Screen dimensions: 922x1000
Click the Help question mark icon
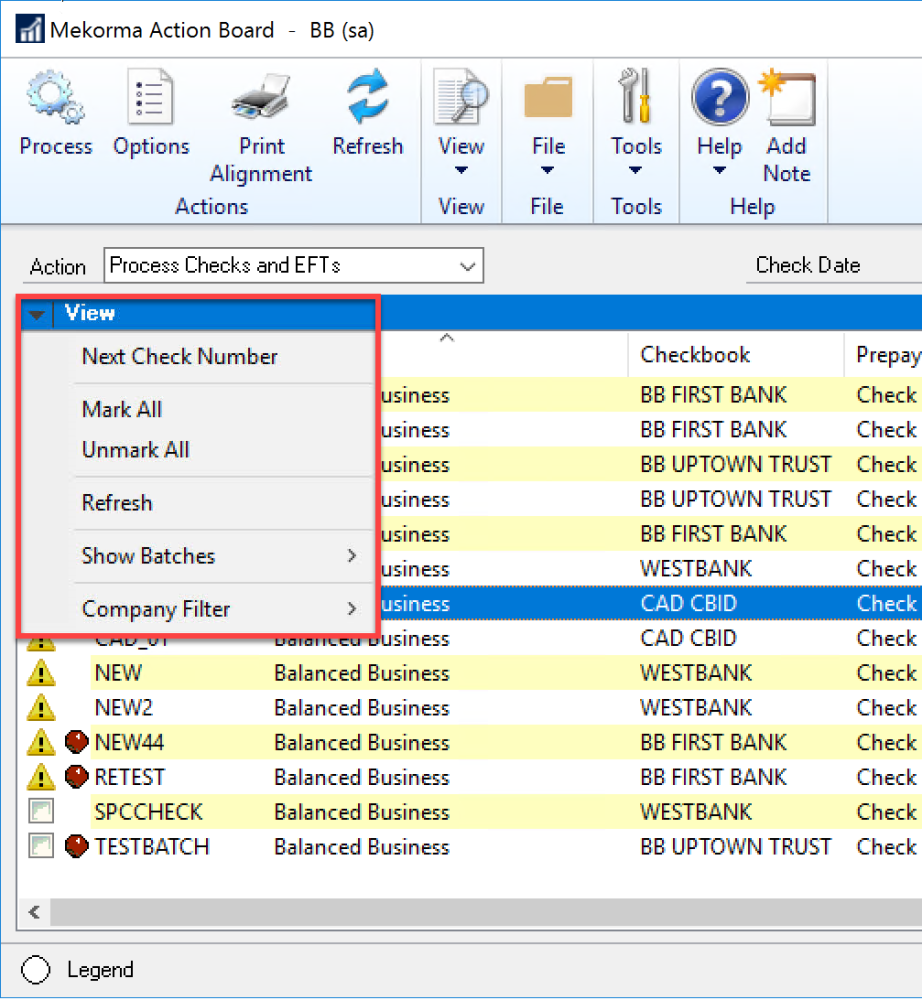click(x=720, y=97)
